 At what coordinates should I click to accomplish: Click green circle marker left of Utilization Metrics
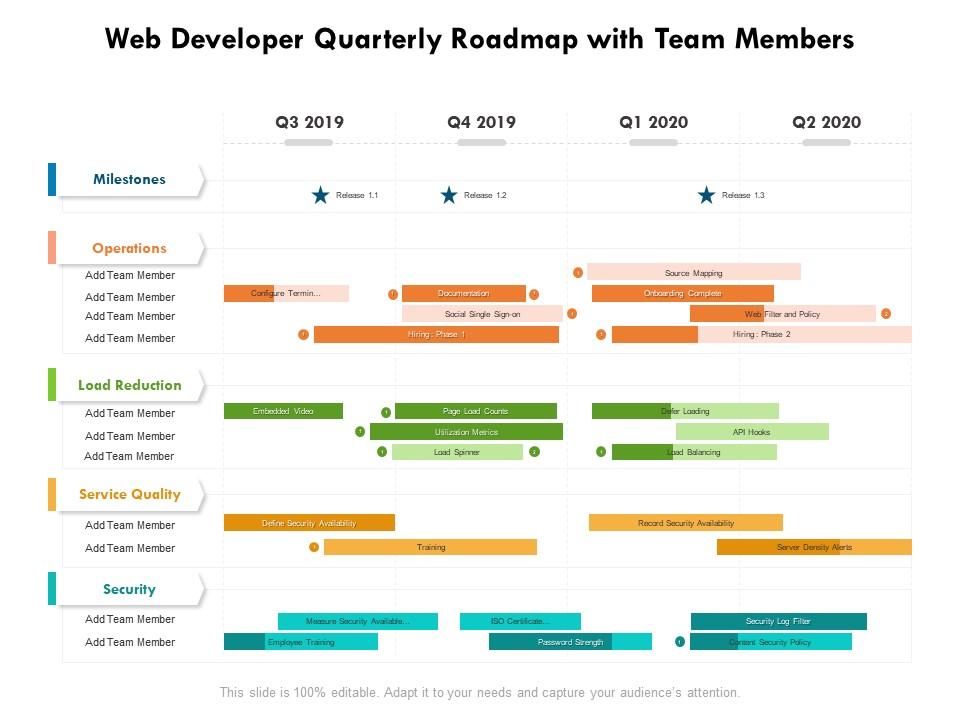[360, 432]
